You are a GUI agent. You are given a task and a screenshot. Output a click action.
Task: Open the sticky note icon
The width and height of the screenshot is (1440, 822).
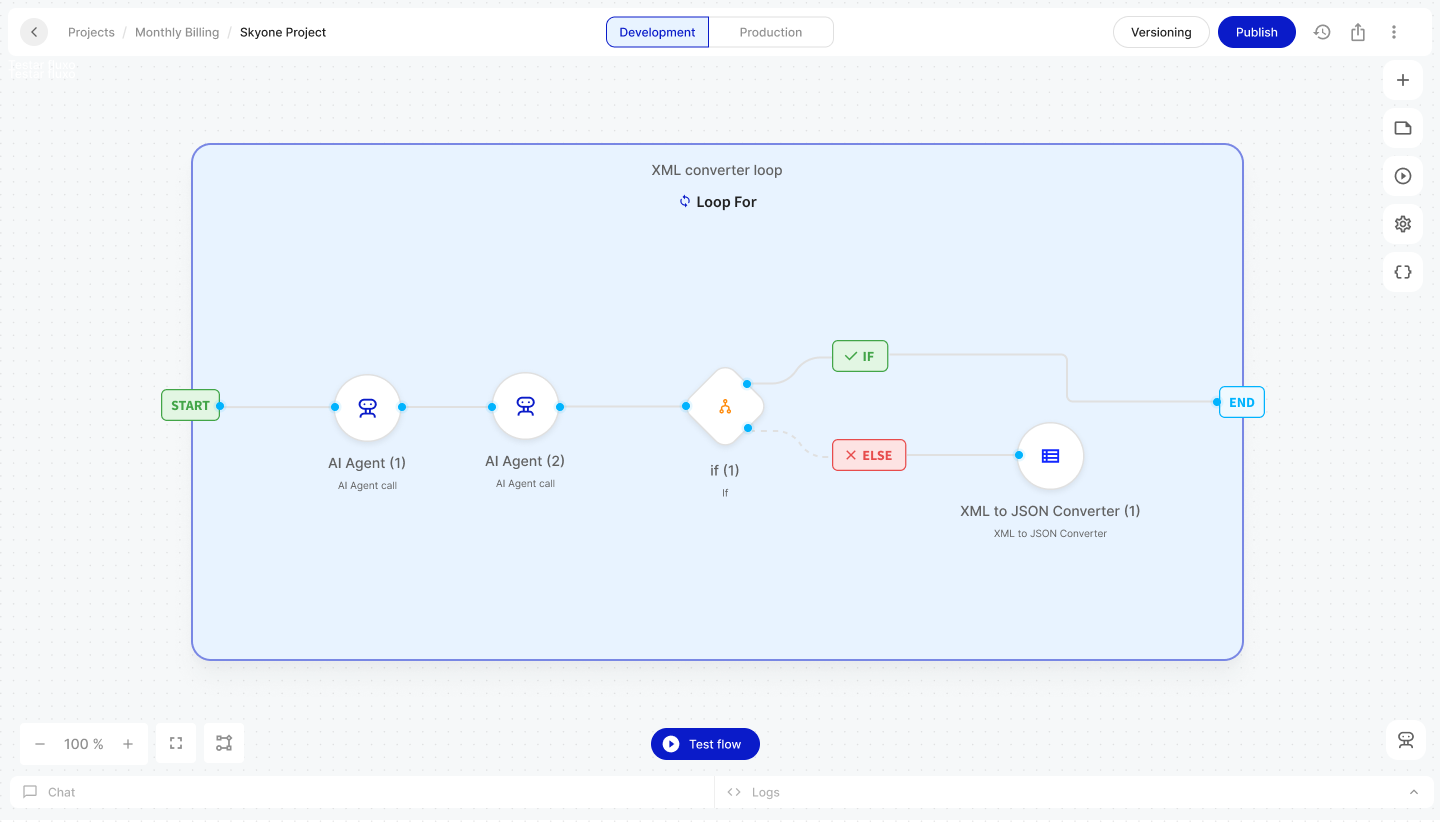[1403, 128]
